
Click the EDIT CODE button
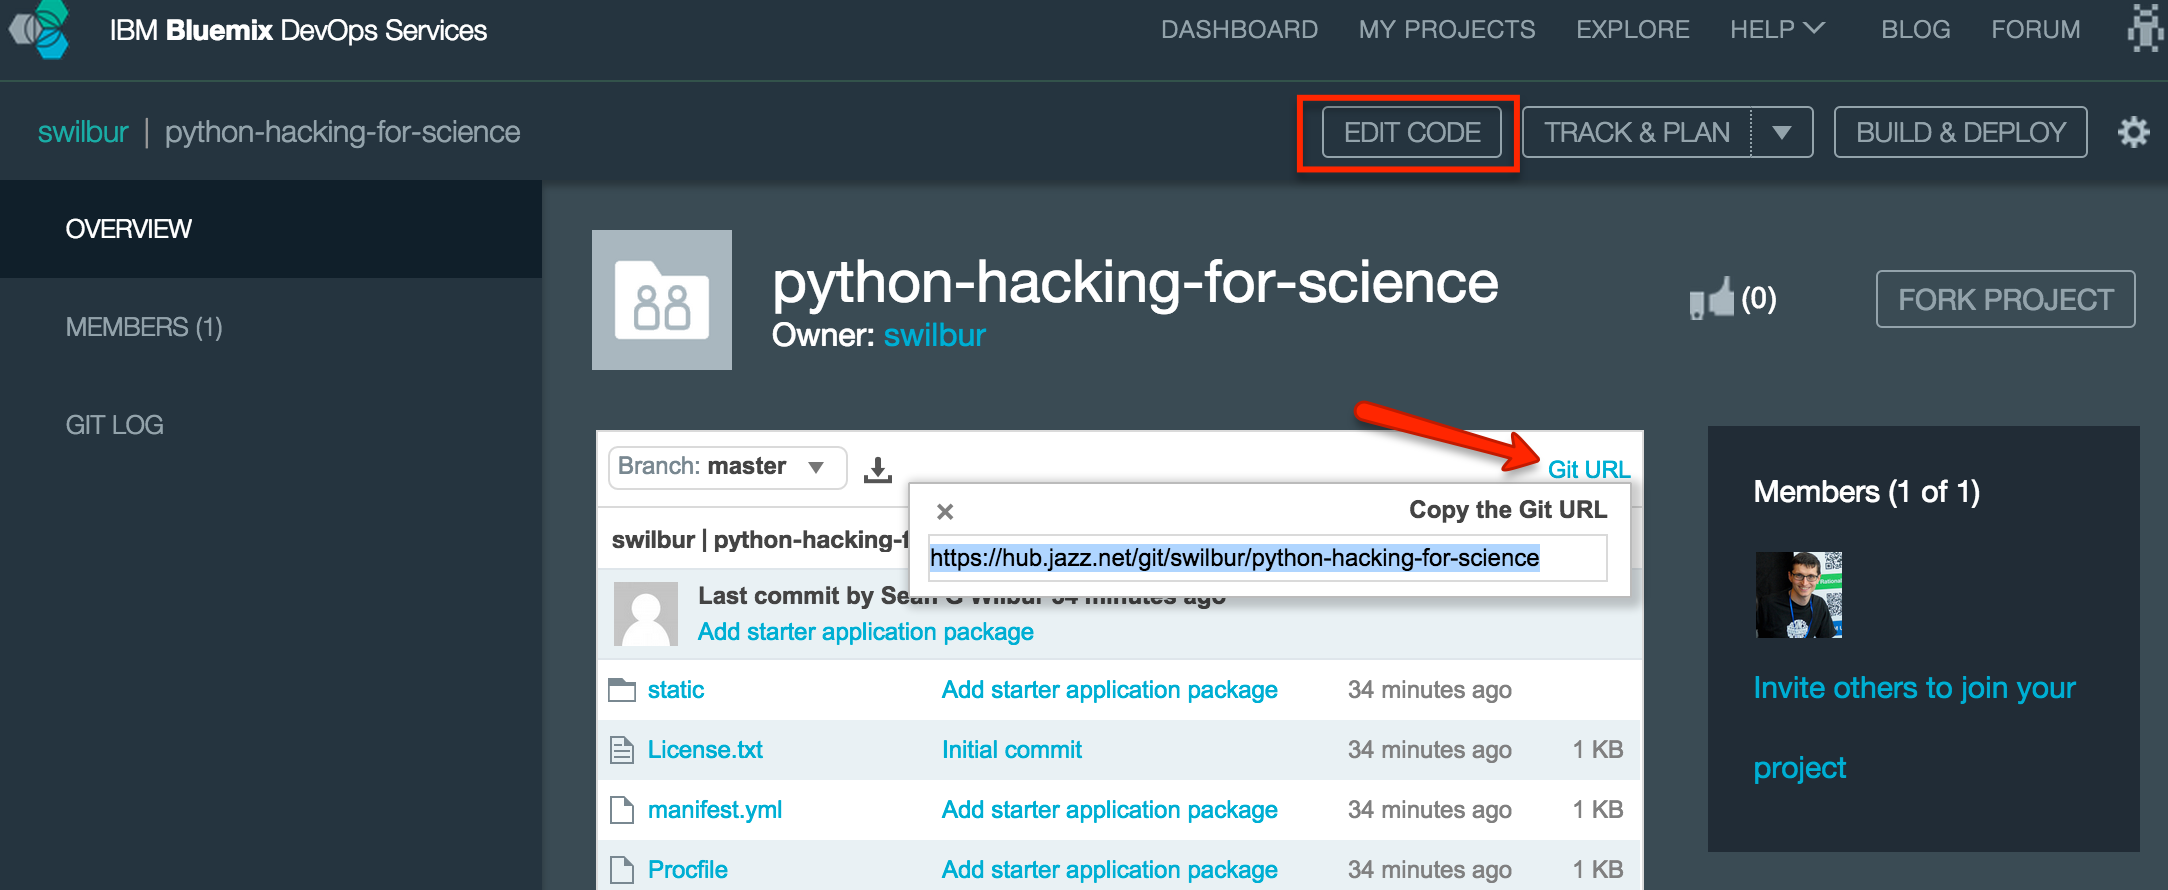tap(1412, 132)
